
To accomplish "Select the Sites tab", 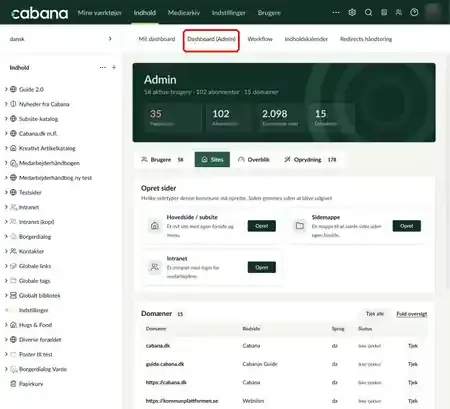I will pyautogui.click(x=212, y=160).
